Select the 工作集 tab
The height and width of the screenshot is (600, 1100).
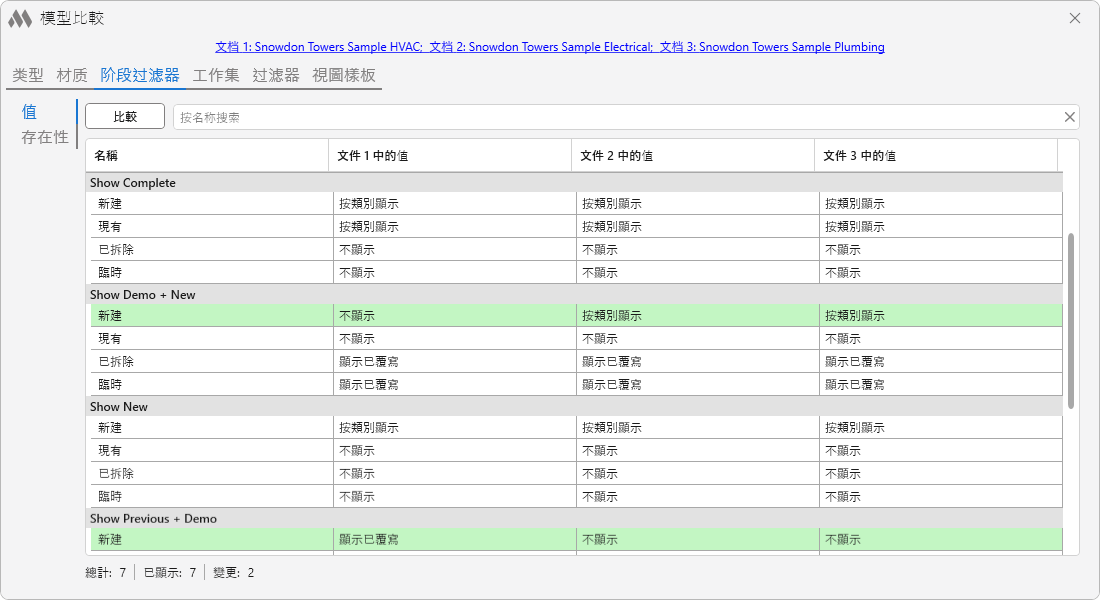pos(216,75)
